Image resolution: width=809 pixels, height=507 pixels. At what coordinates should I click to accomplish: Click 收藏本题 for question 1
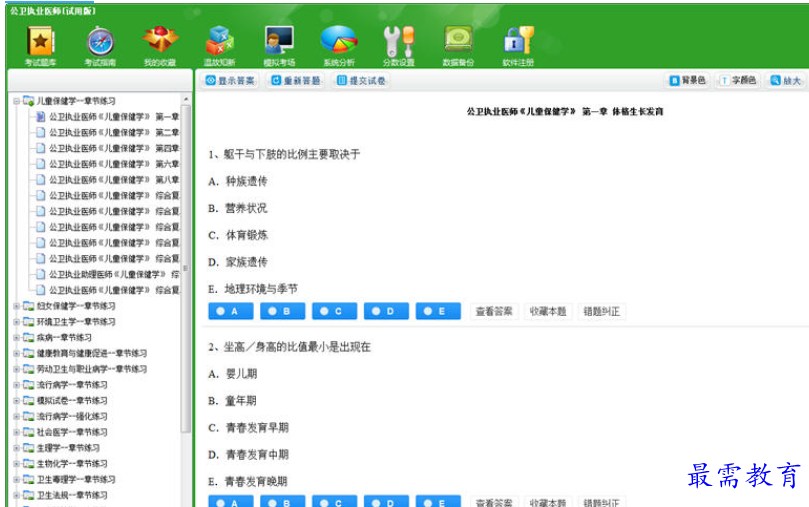548,311
